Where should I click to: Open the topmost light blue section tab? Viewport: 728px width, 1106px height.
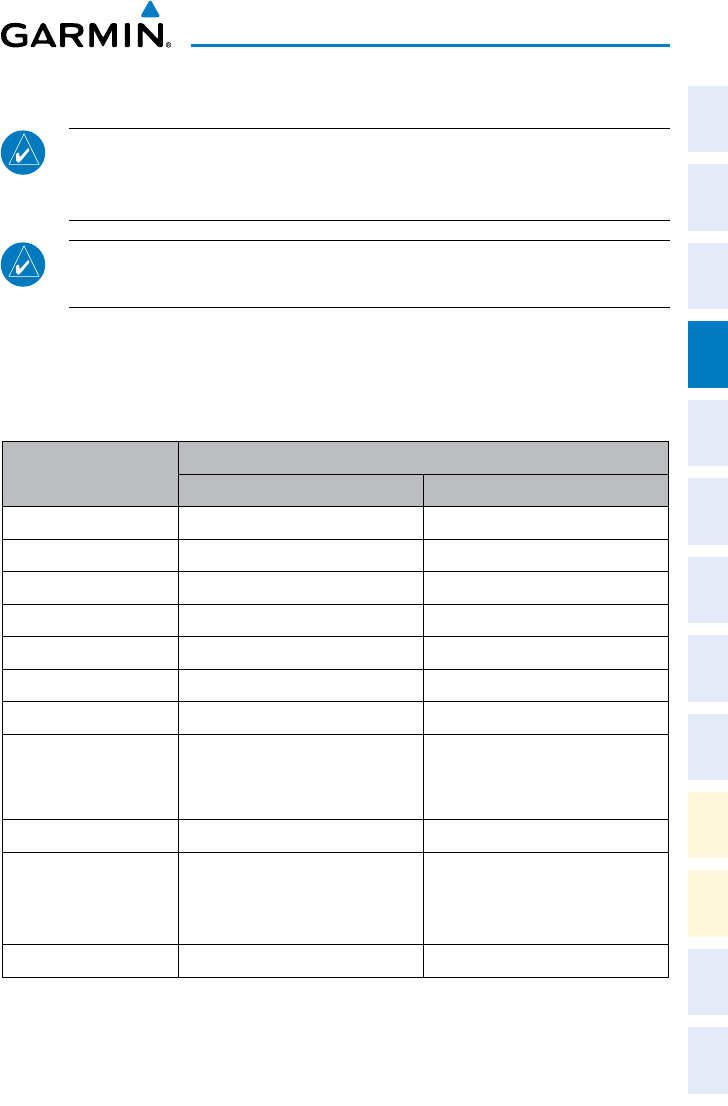(x=708, y=119)
